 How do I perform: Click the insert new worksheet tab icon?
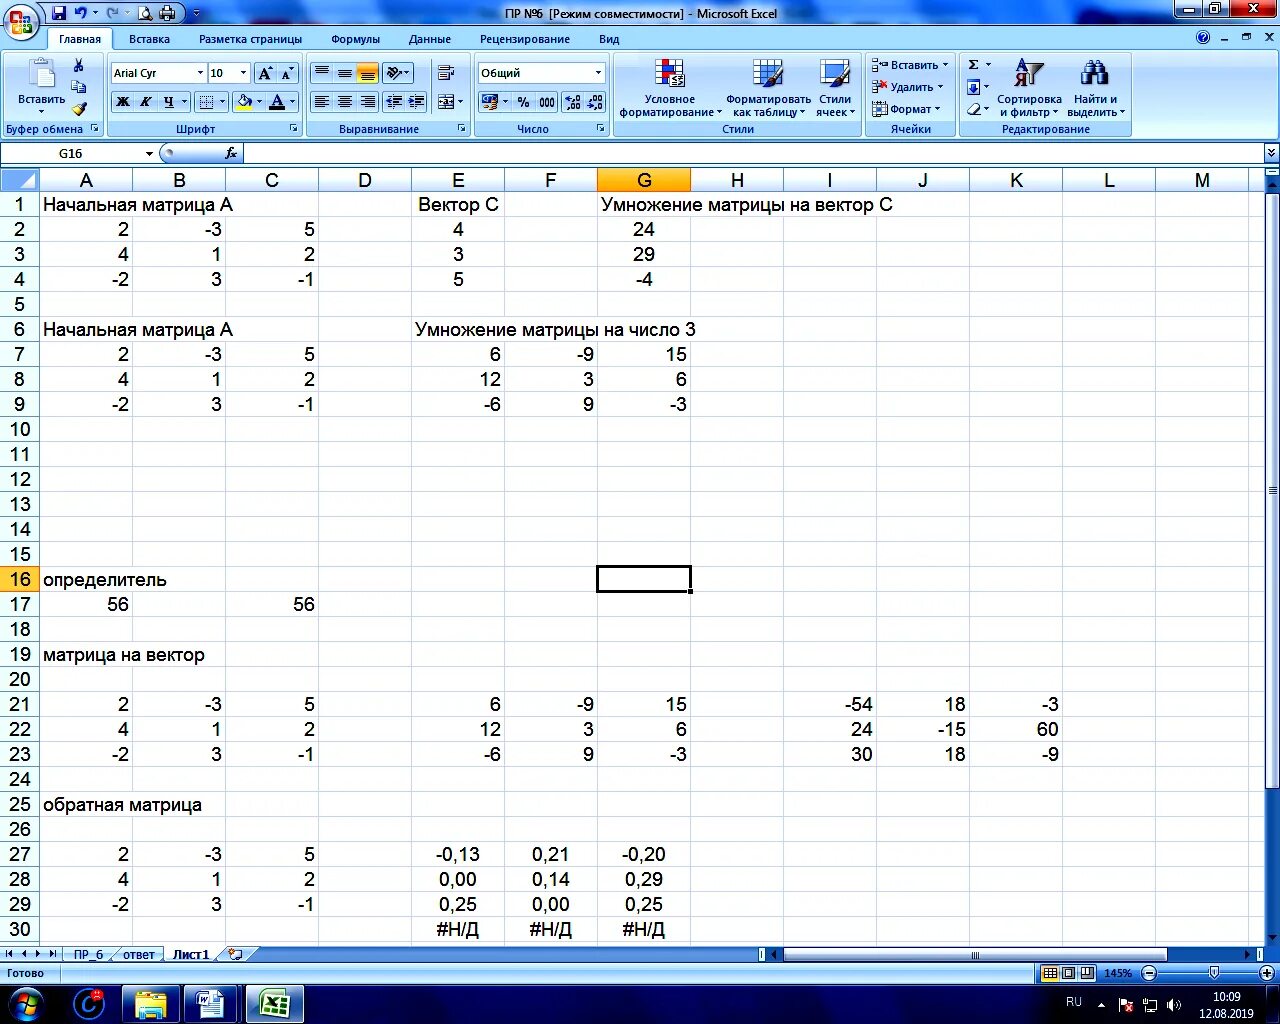(235, 954)
